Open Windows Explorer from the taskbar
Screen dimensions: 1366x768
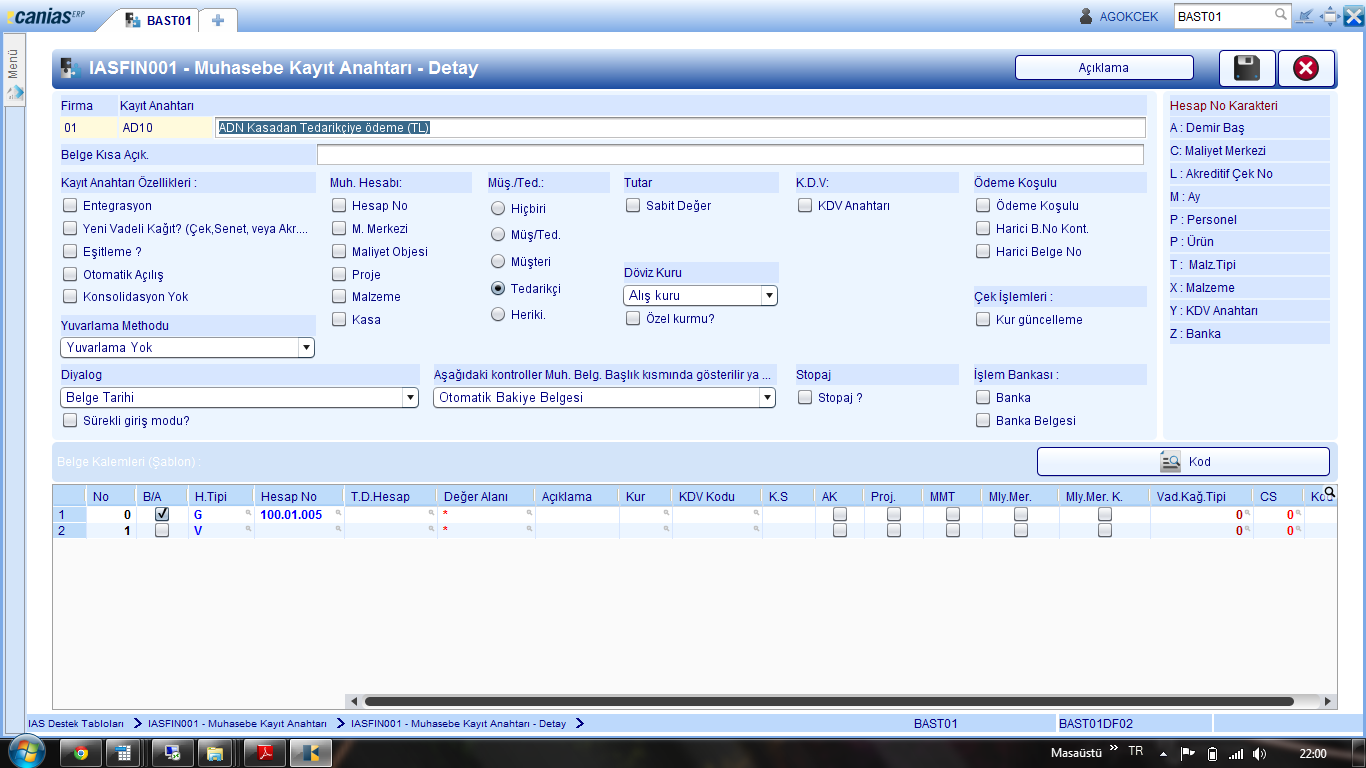click(x=215, y=753)
